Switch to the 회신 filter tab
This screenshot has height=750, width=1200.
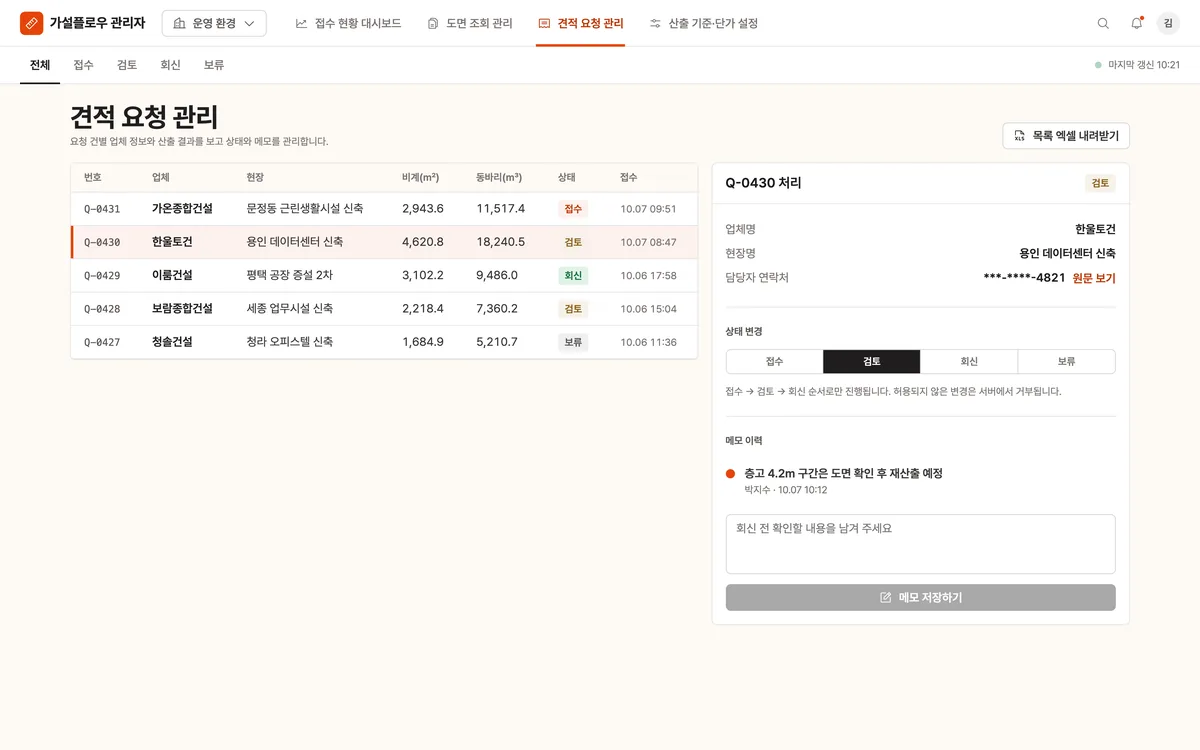pyautogui.click(x=170, y=65)
